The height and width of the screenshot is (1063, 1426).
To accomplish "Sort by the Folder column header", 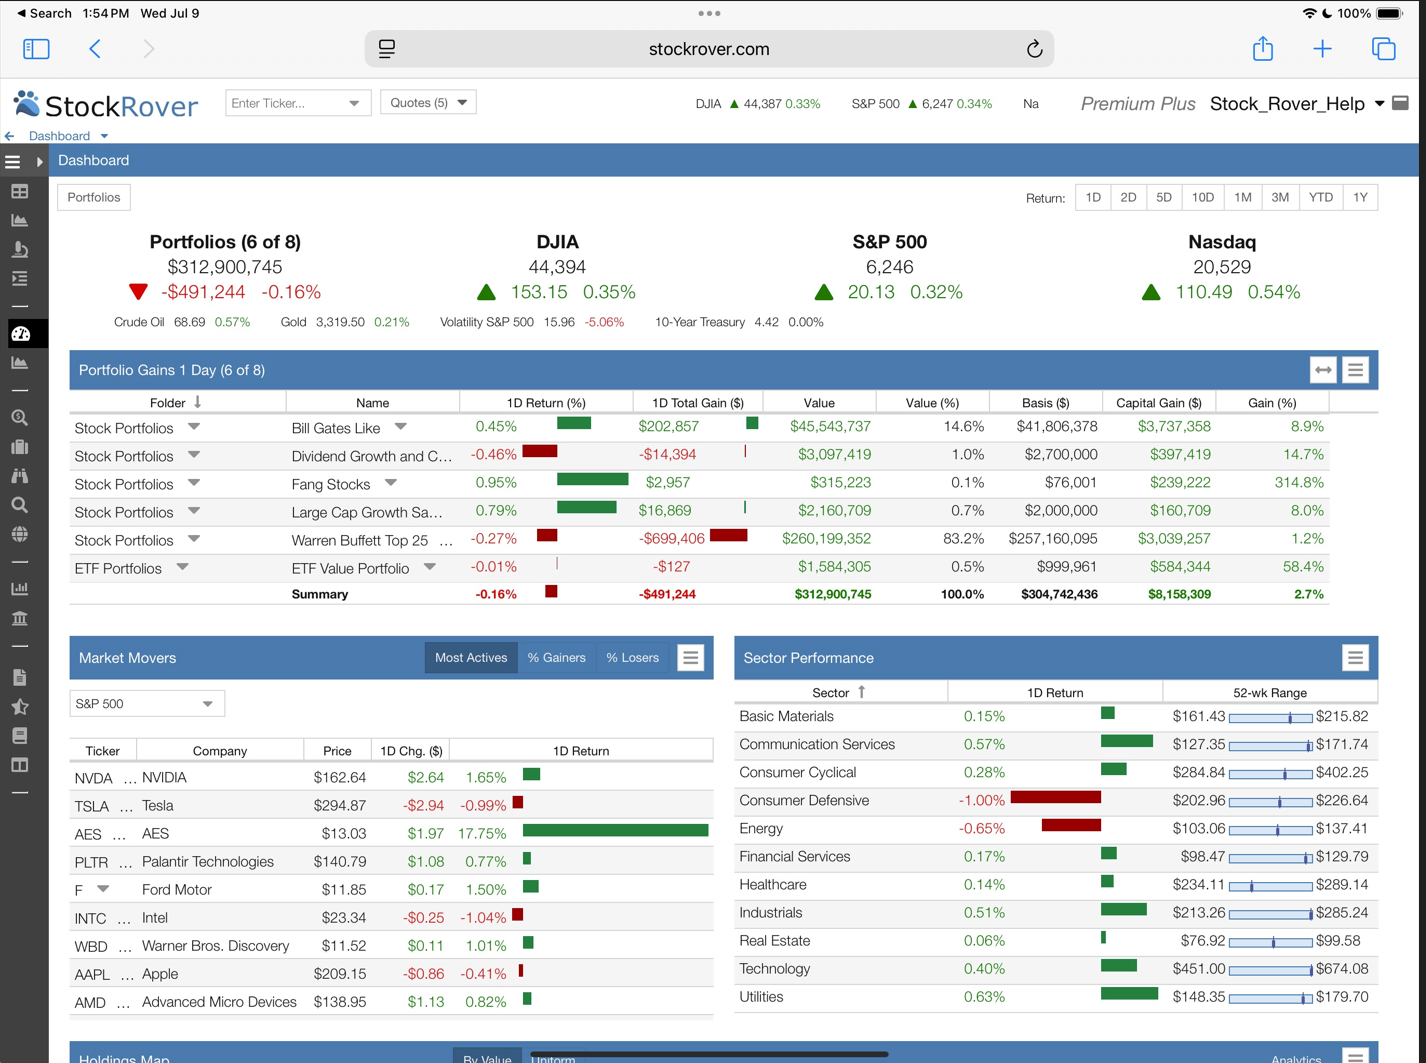I will [x=177, y=403].
